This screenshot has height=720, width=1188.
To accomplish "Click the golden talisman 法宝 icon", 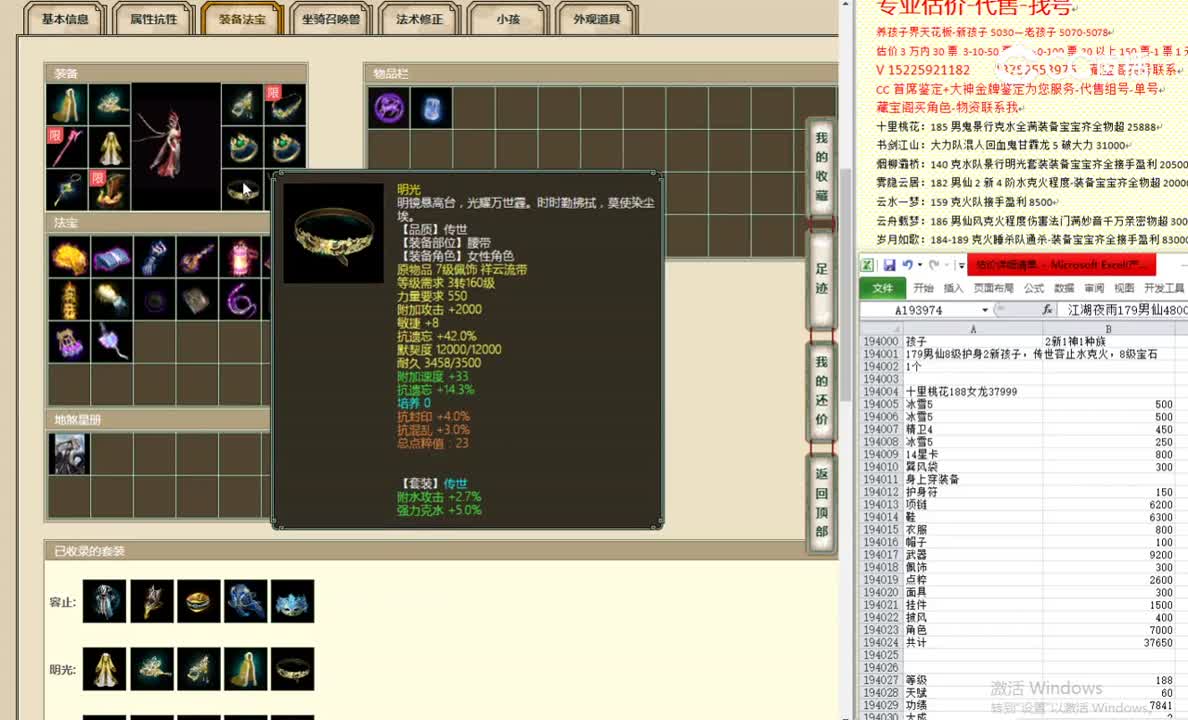I will 69,300.
